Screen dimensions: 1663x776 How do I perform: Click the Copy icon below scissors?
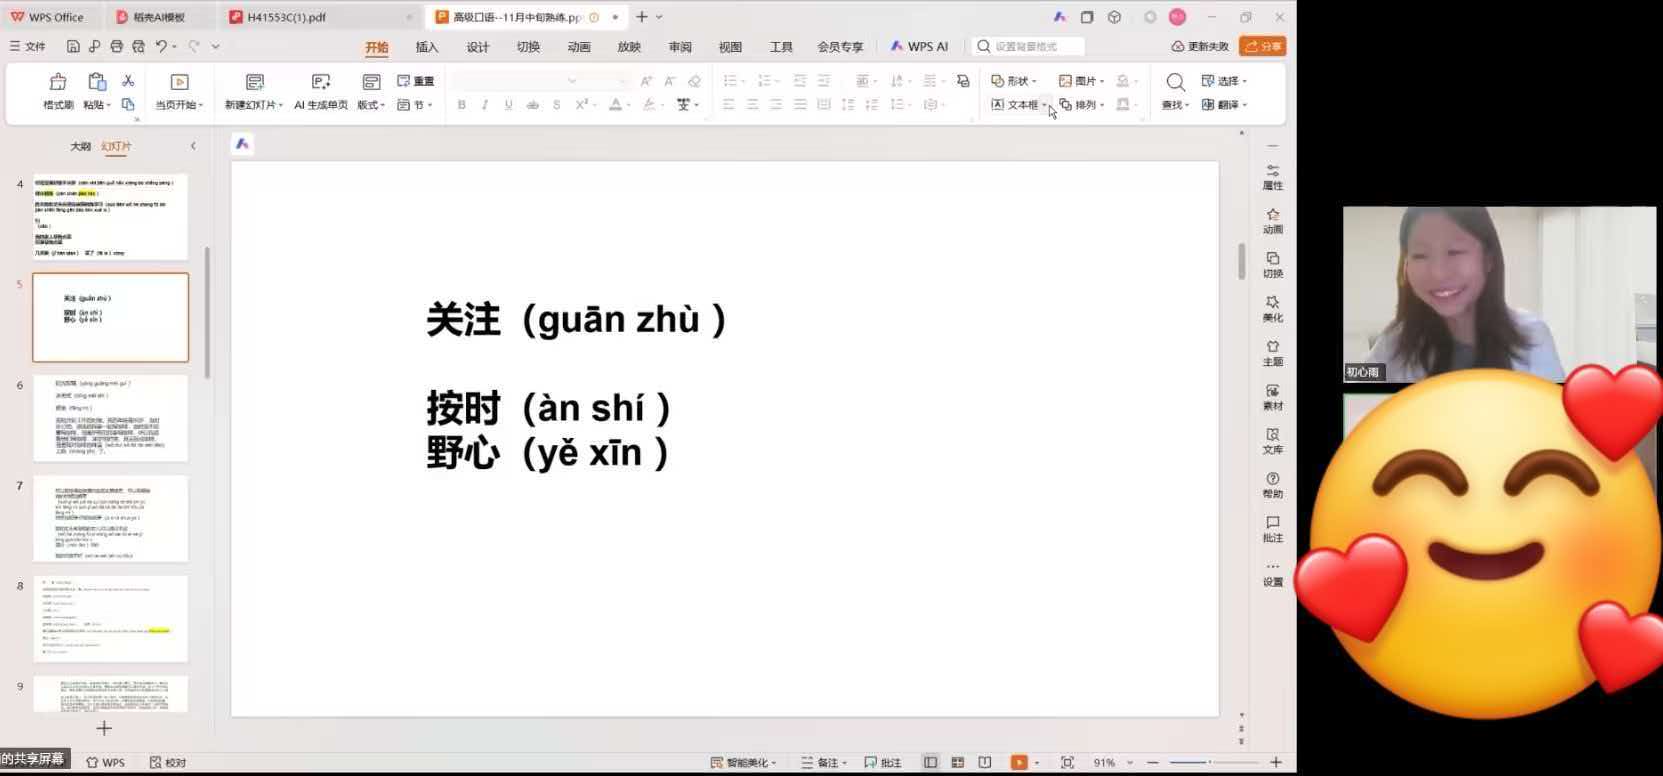click(x=128, y=104)
